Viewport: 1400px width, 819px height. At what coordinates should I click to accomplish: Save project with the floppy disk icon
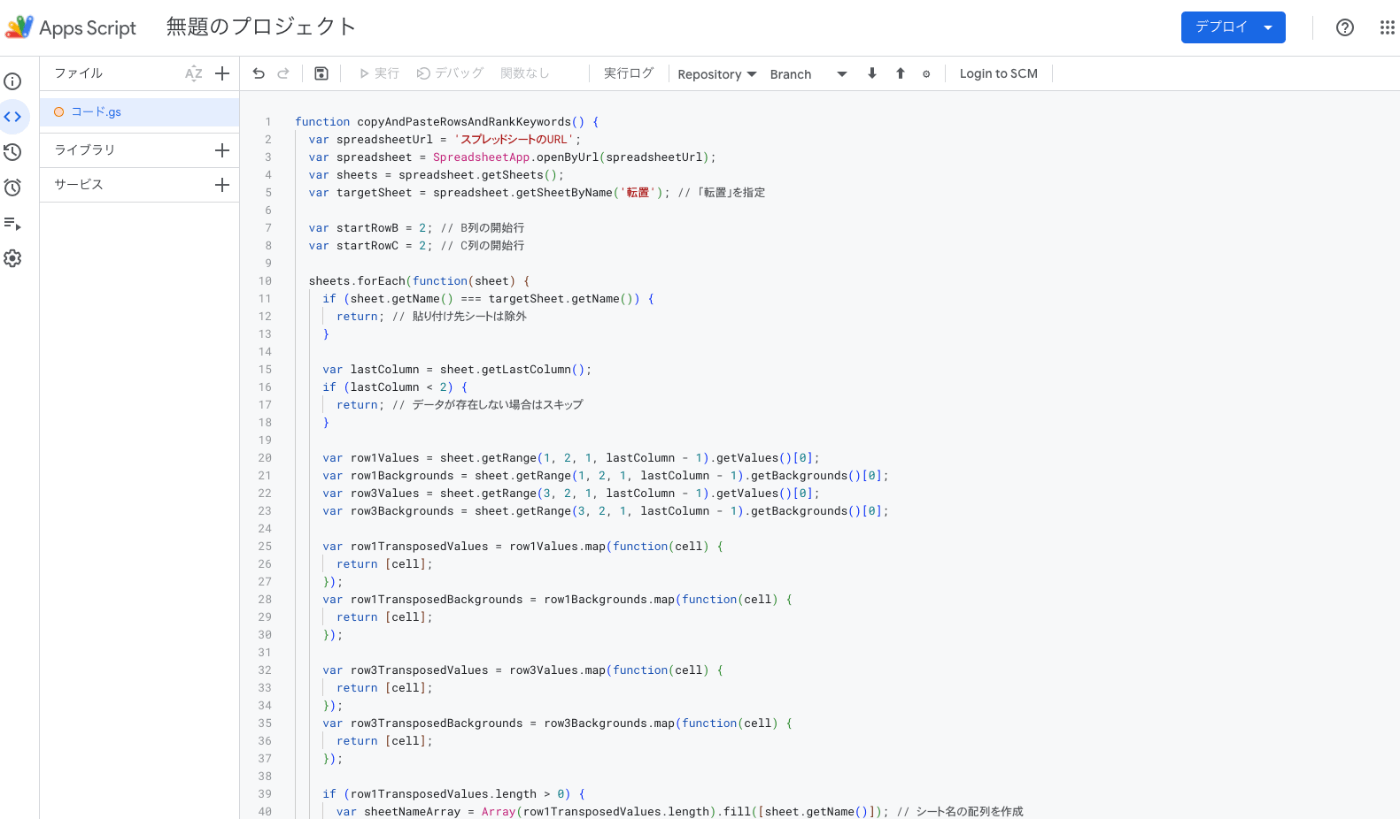[321, 73]
